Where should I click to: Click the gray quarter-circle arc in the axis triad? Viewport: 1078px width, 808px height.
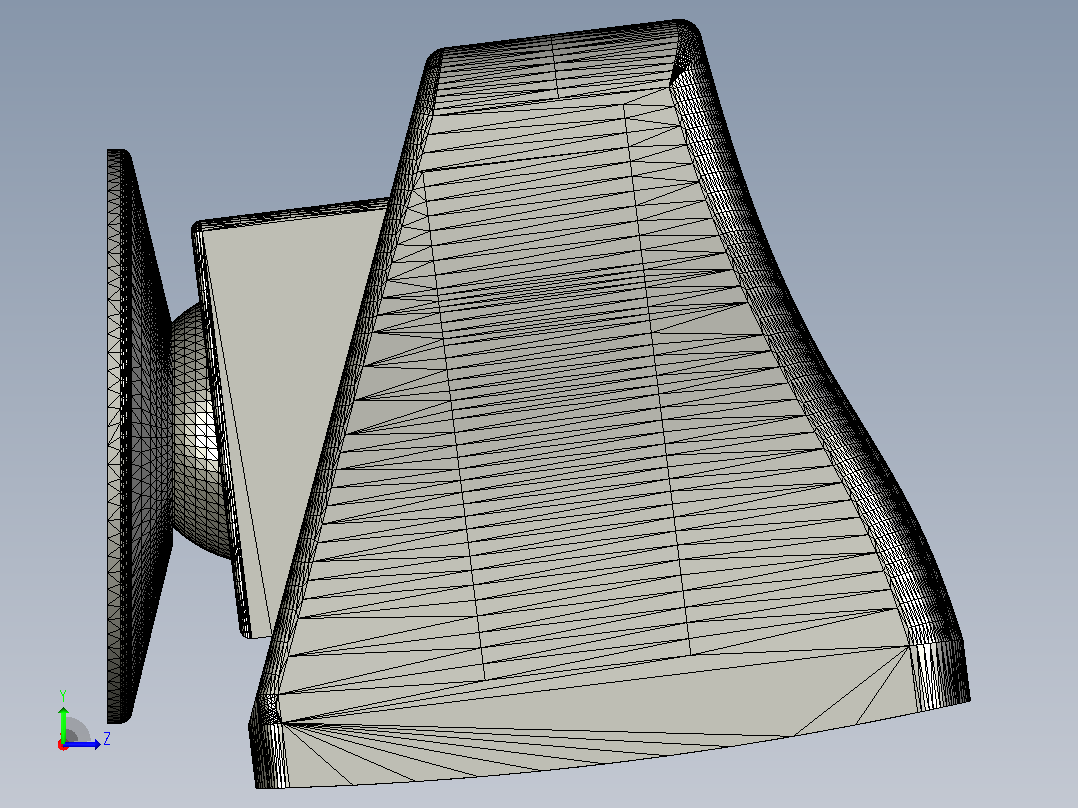click(78, 730)
